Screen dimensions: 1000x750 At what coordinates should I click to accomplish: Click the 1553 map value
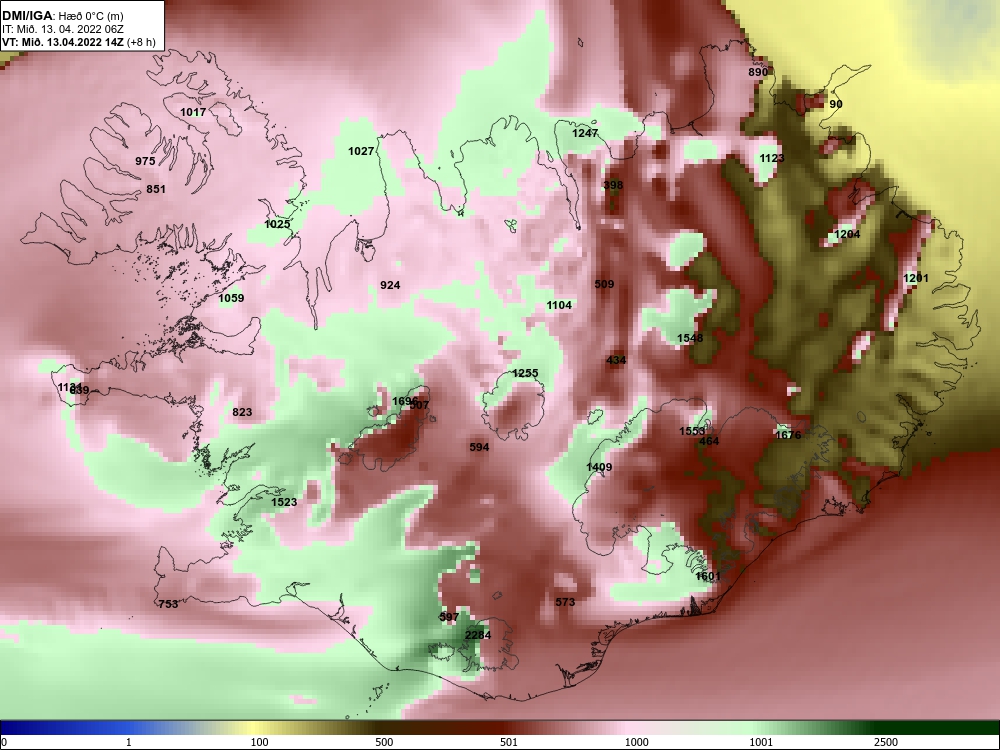click(692, 432)
